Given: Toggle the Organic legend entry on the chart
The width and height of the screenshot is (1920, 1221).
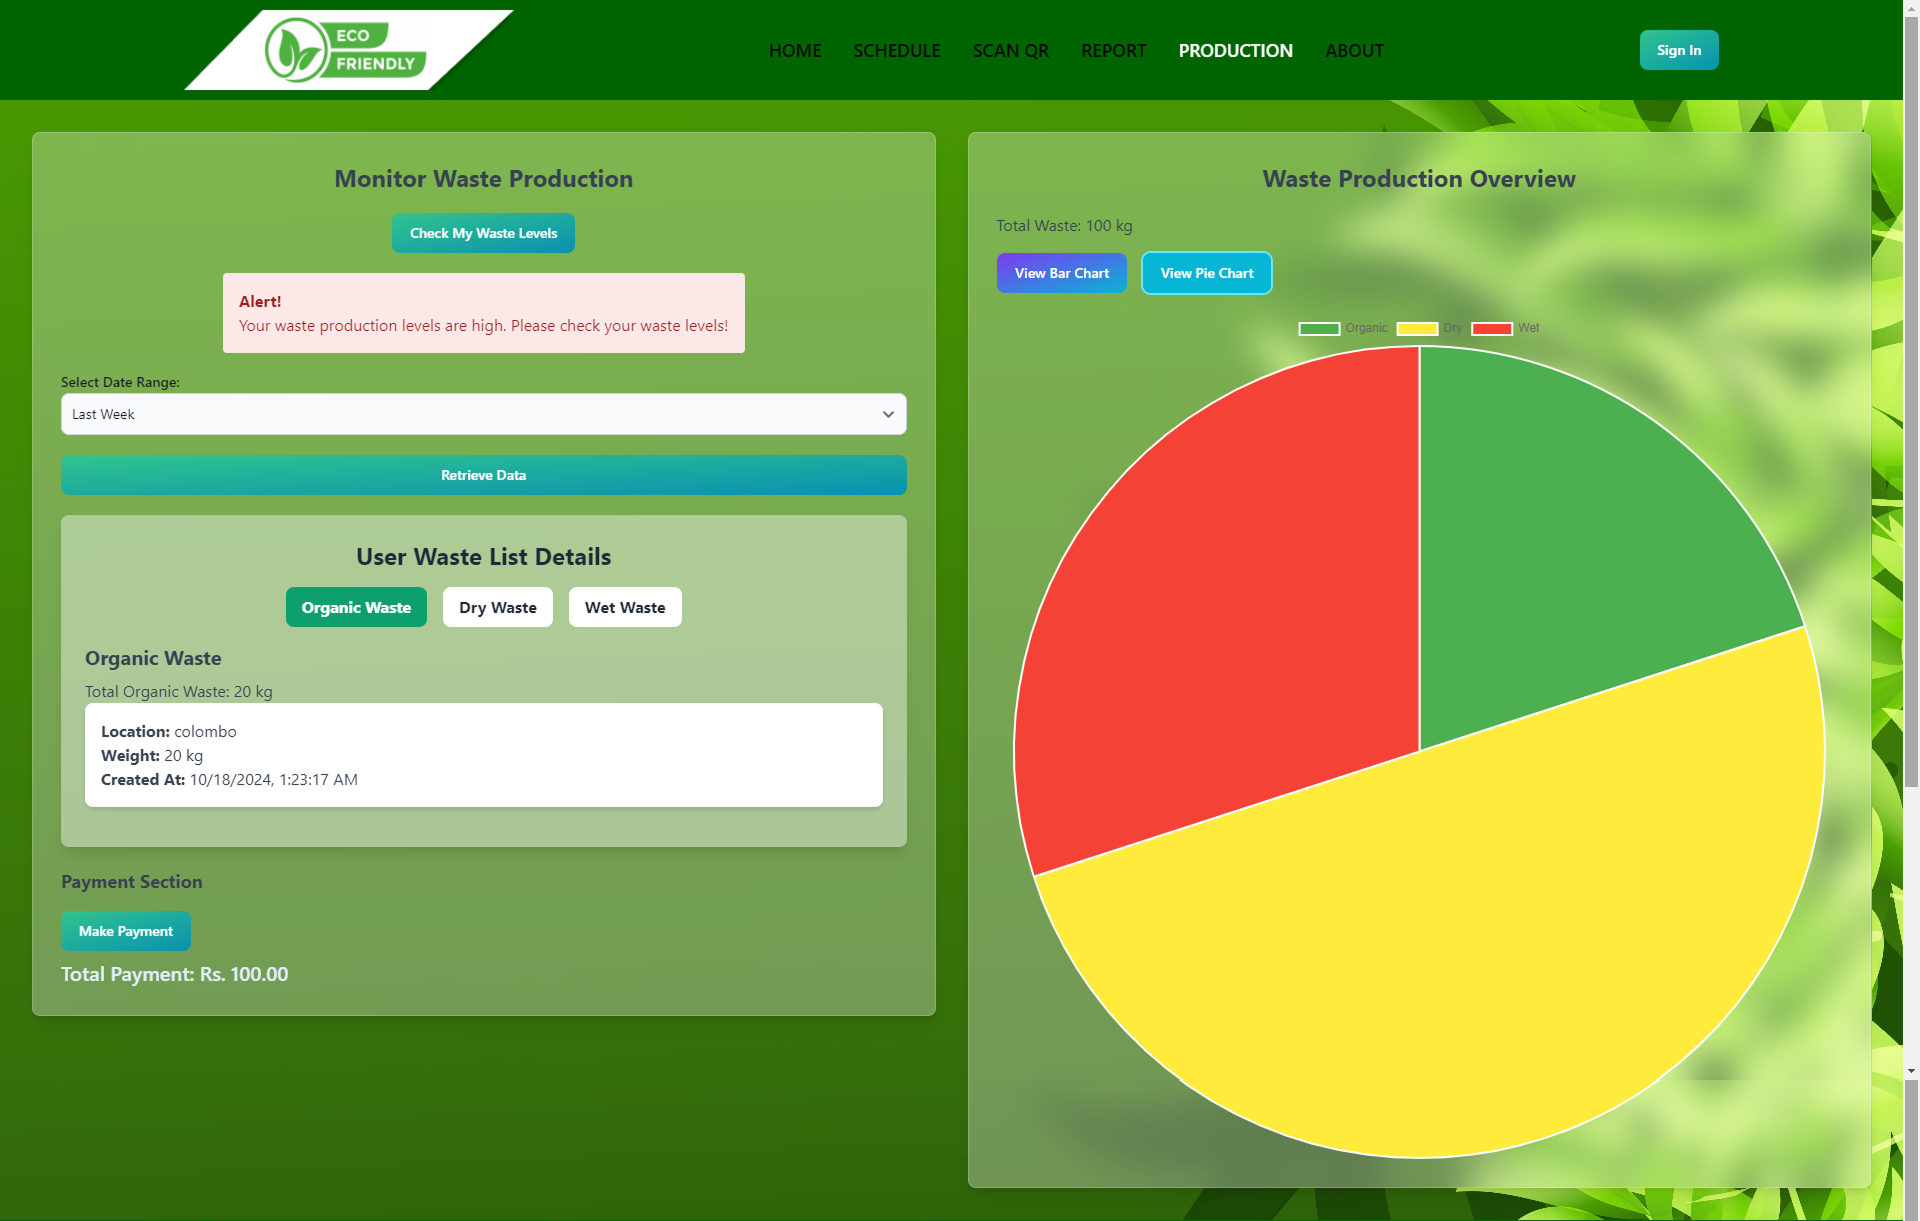Looking at the screenshot, I should pyautogui.click(x=1345, y=327).
